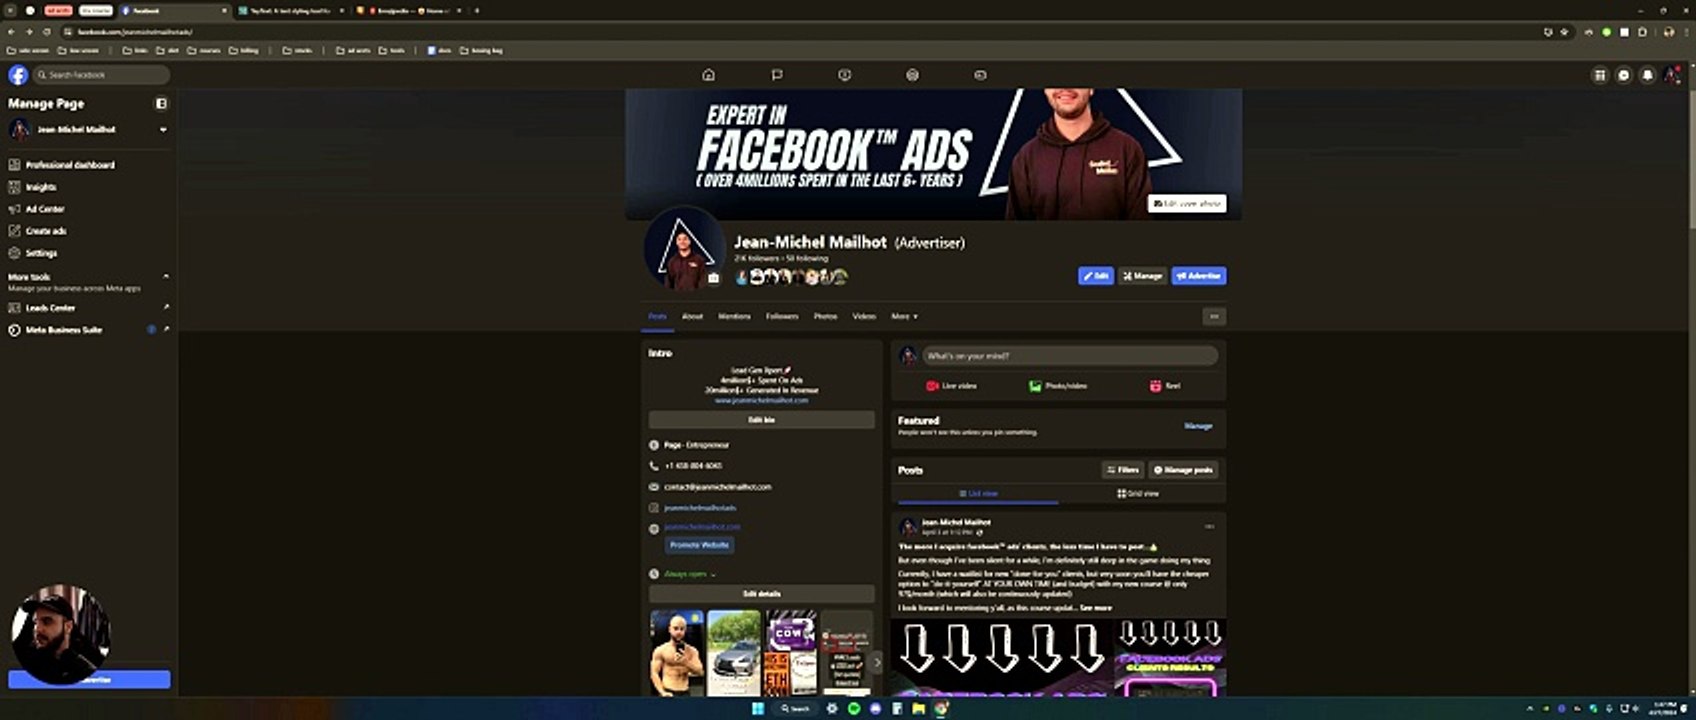Click See more on the post text
The height and width of the screenshot is (720, 1696).
[x=1095, y=607]
